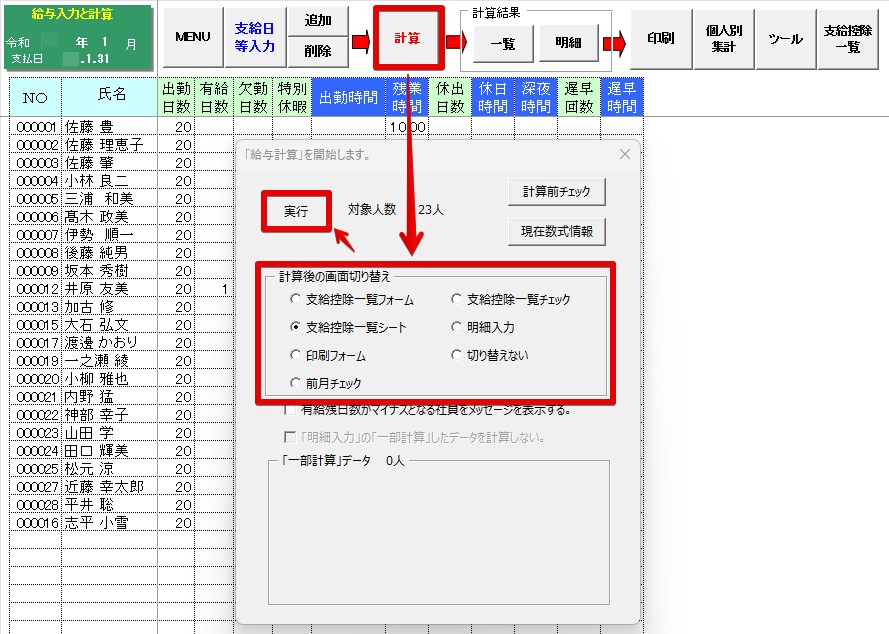Click 実行 to start the salary calculation
889x634 pixels.
[x=295, y=212]
